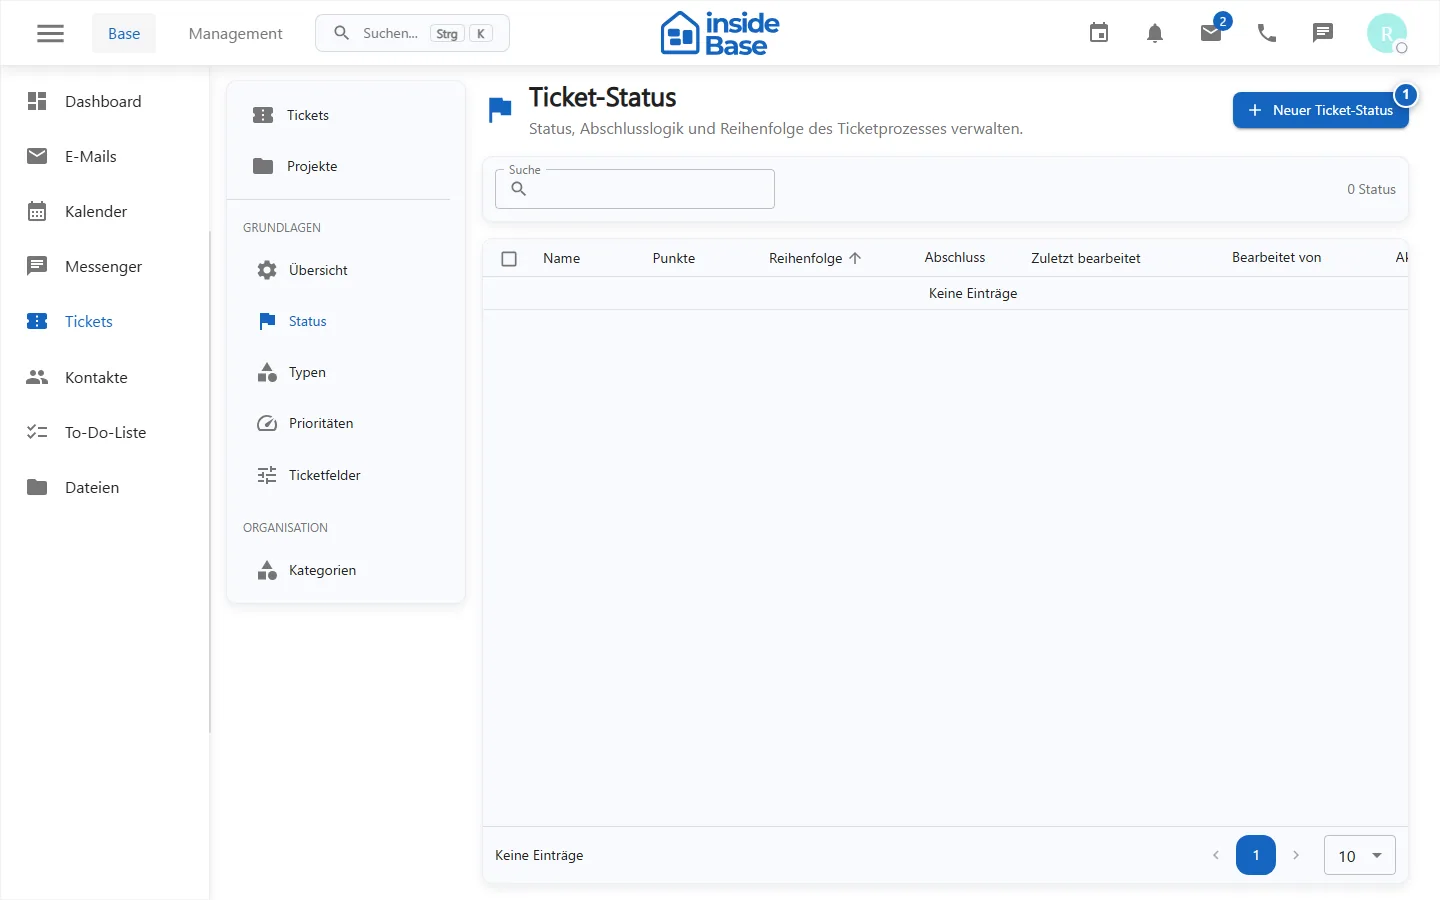The height and width of the screenshot is (900, 1440).
Task: Sort by Zuletzt bearbeitet column header
Action: point(1086,258)
